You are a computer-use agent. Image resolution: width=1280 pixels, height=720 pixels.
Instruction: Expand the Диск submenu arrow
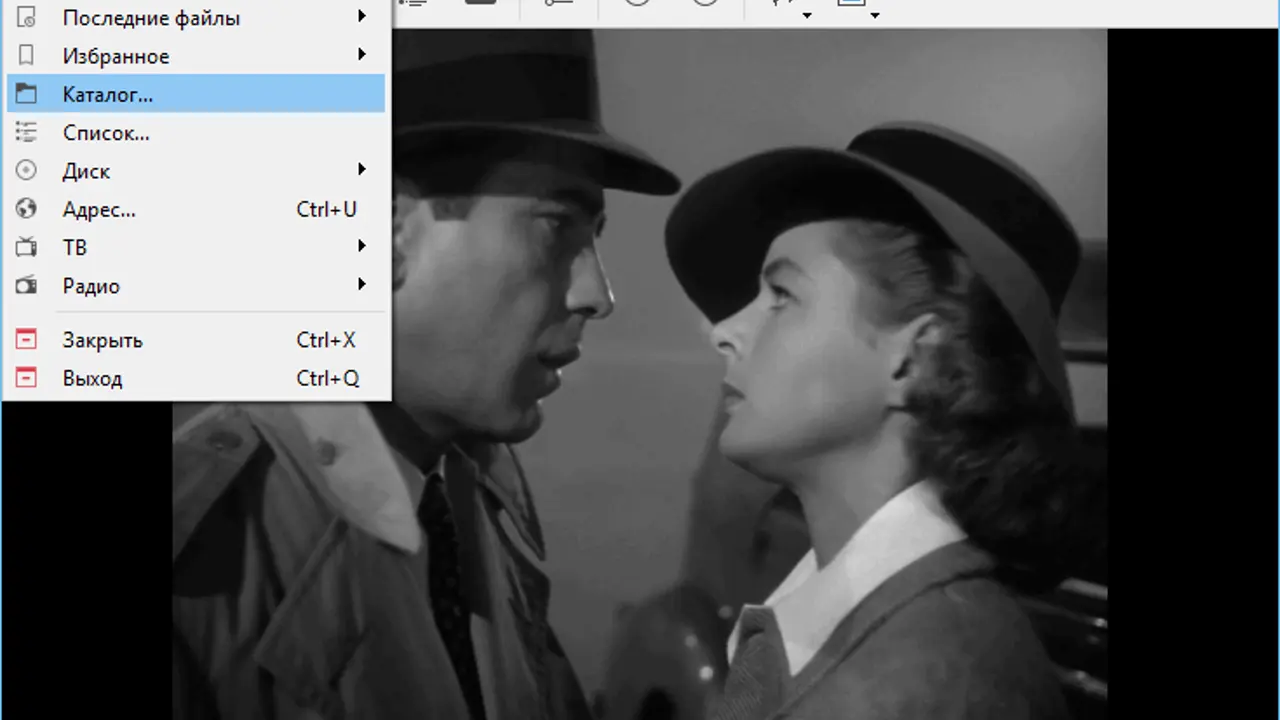coord(362,170)
